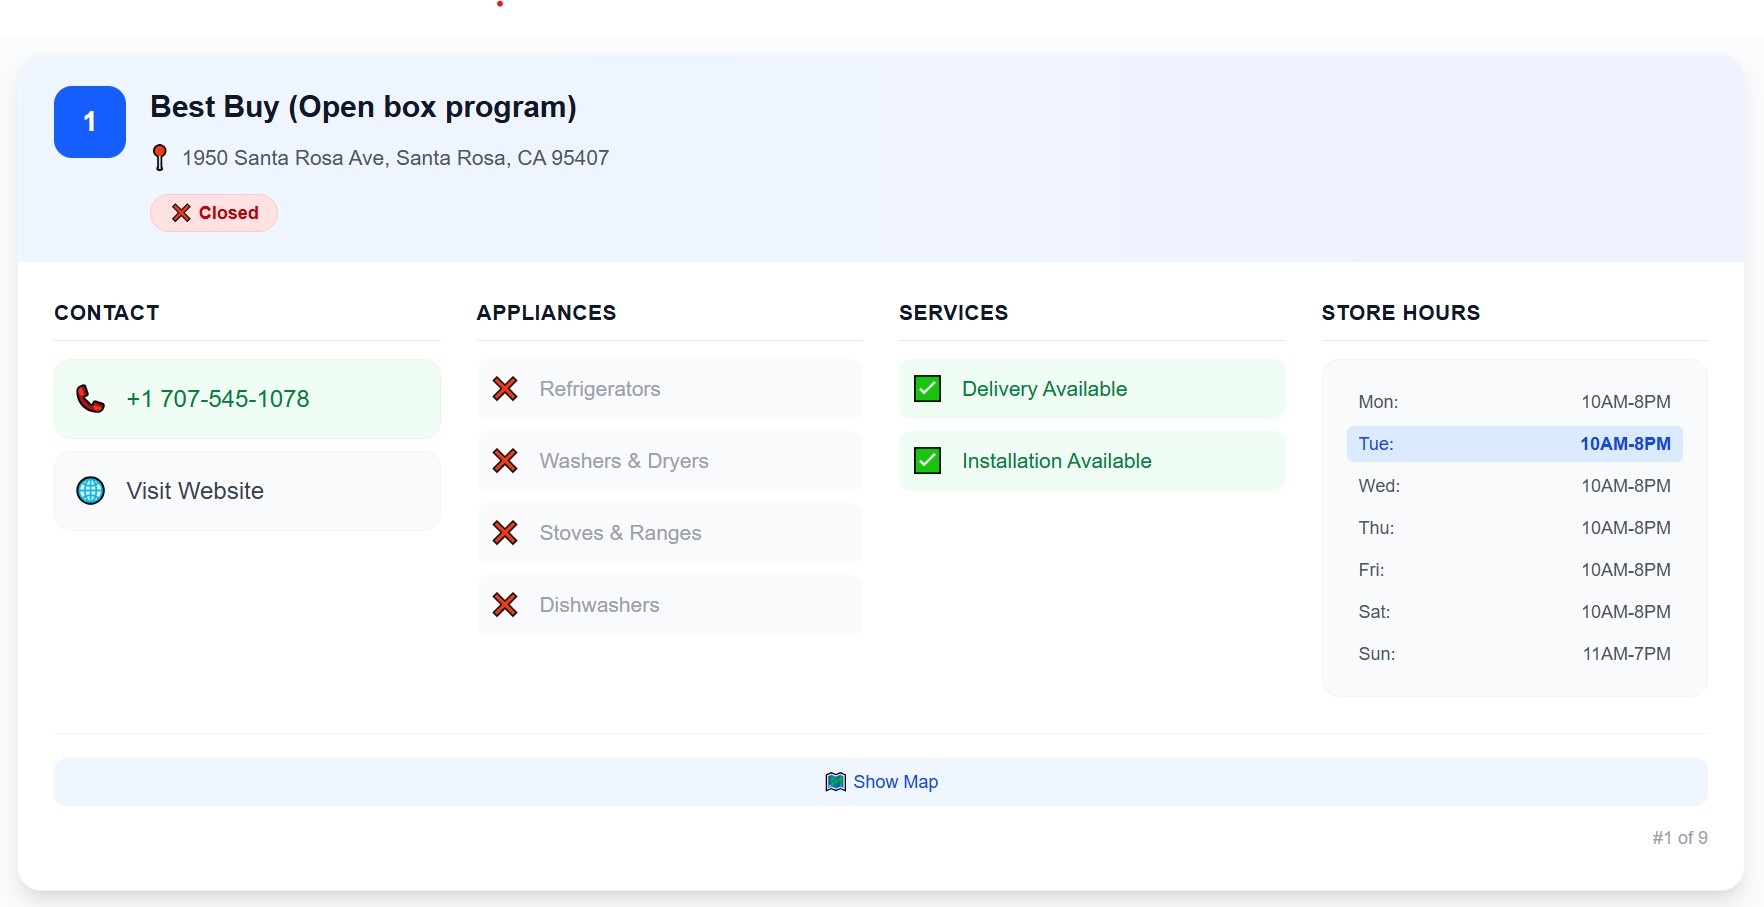Click the red X beside Refrigerators
Image resolution: width=1764 pixels, height=907 pixels.
(x=505, y=389)
